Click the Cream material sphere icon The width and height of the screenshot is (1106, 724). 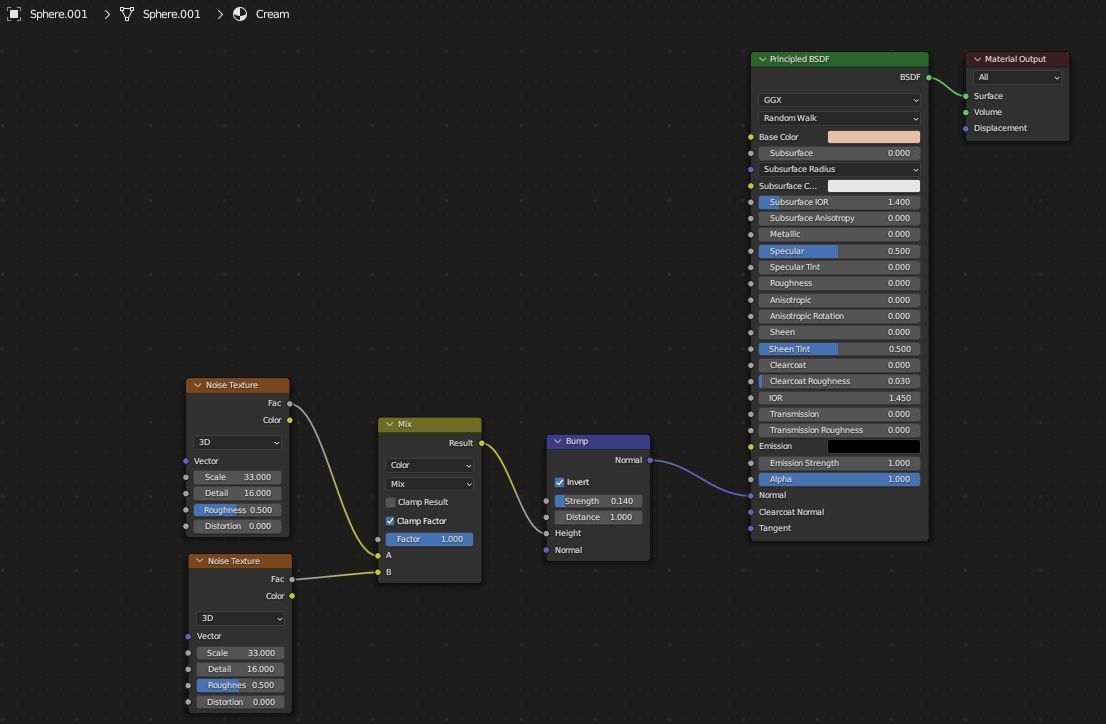point(240,14)
